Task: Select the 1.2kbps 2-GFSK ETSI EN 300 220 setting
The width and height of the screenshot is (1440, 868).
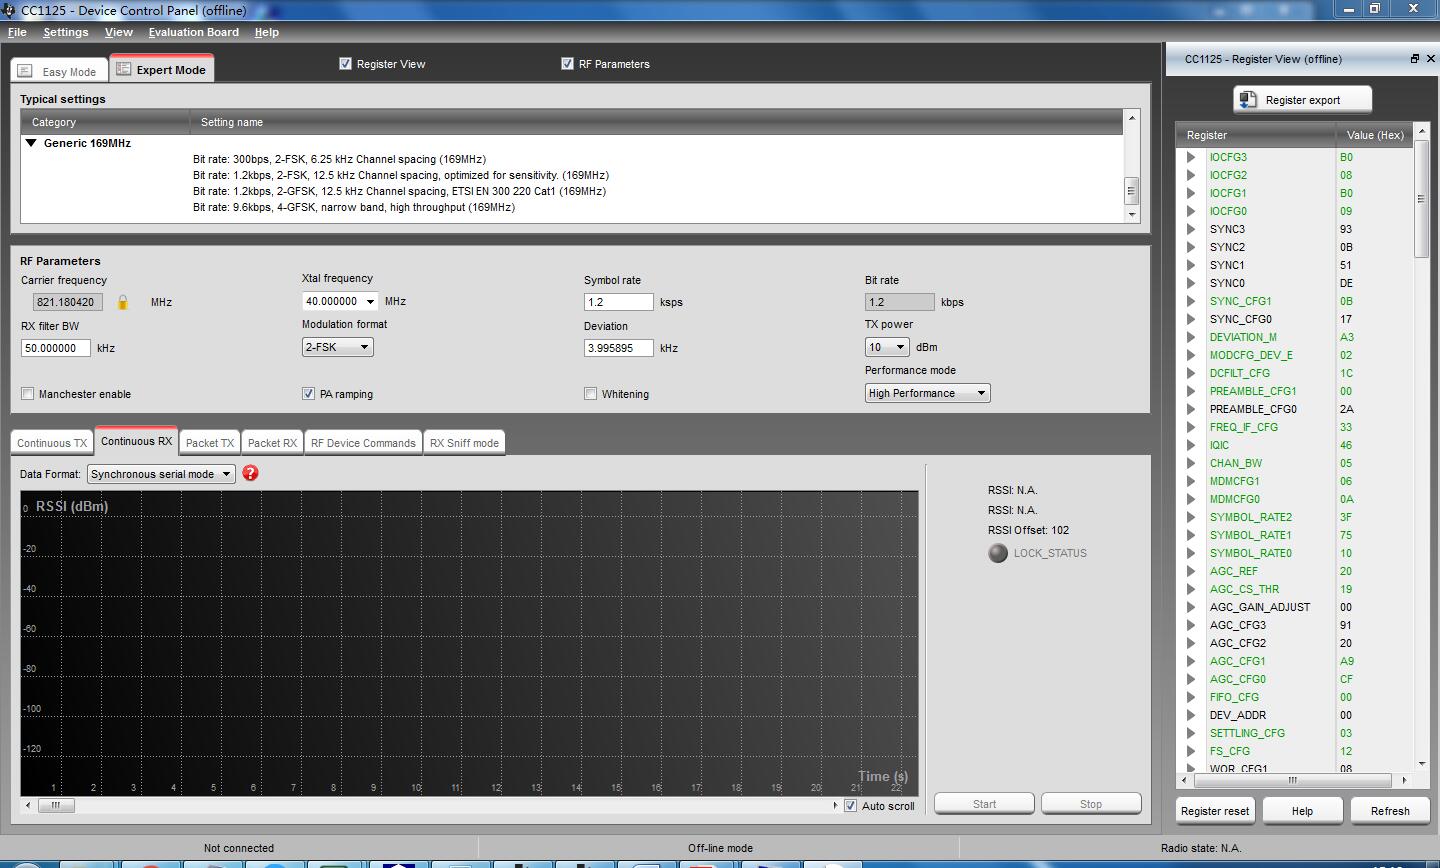Action: 400,191
